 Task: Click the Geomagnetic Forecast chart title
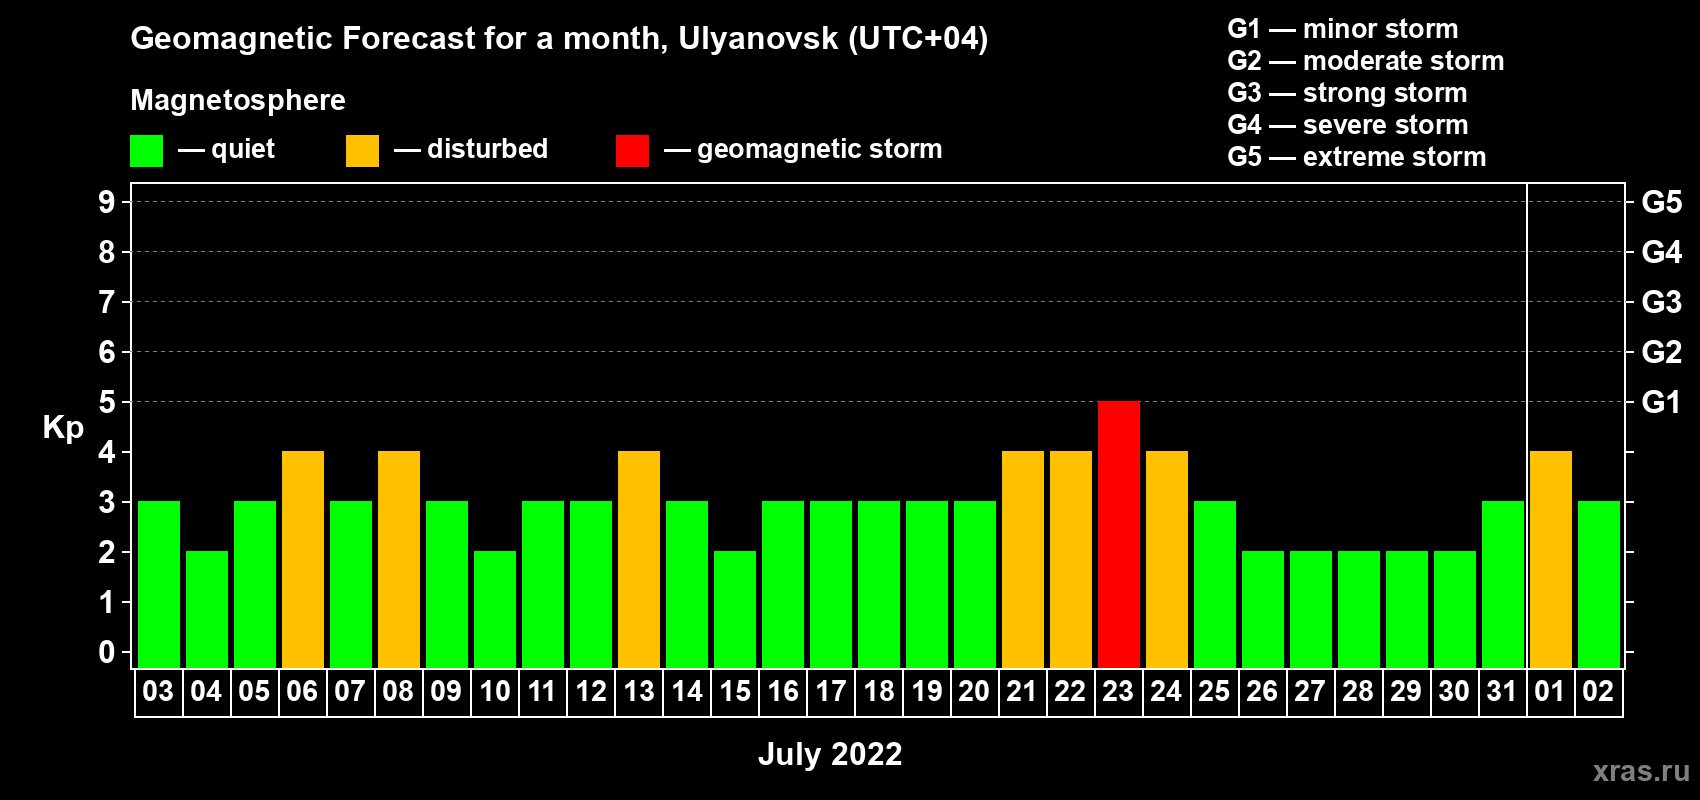click(559, 38)
